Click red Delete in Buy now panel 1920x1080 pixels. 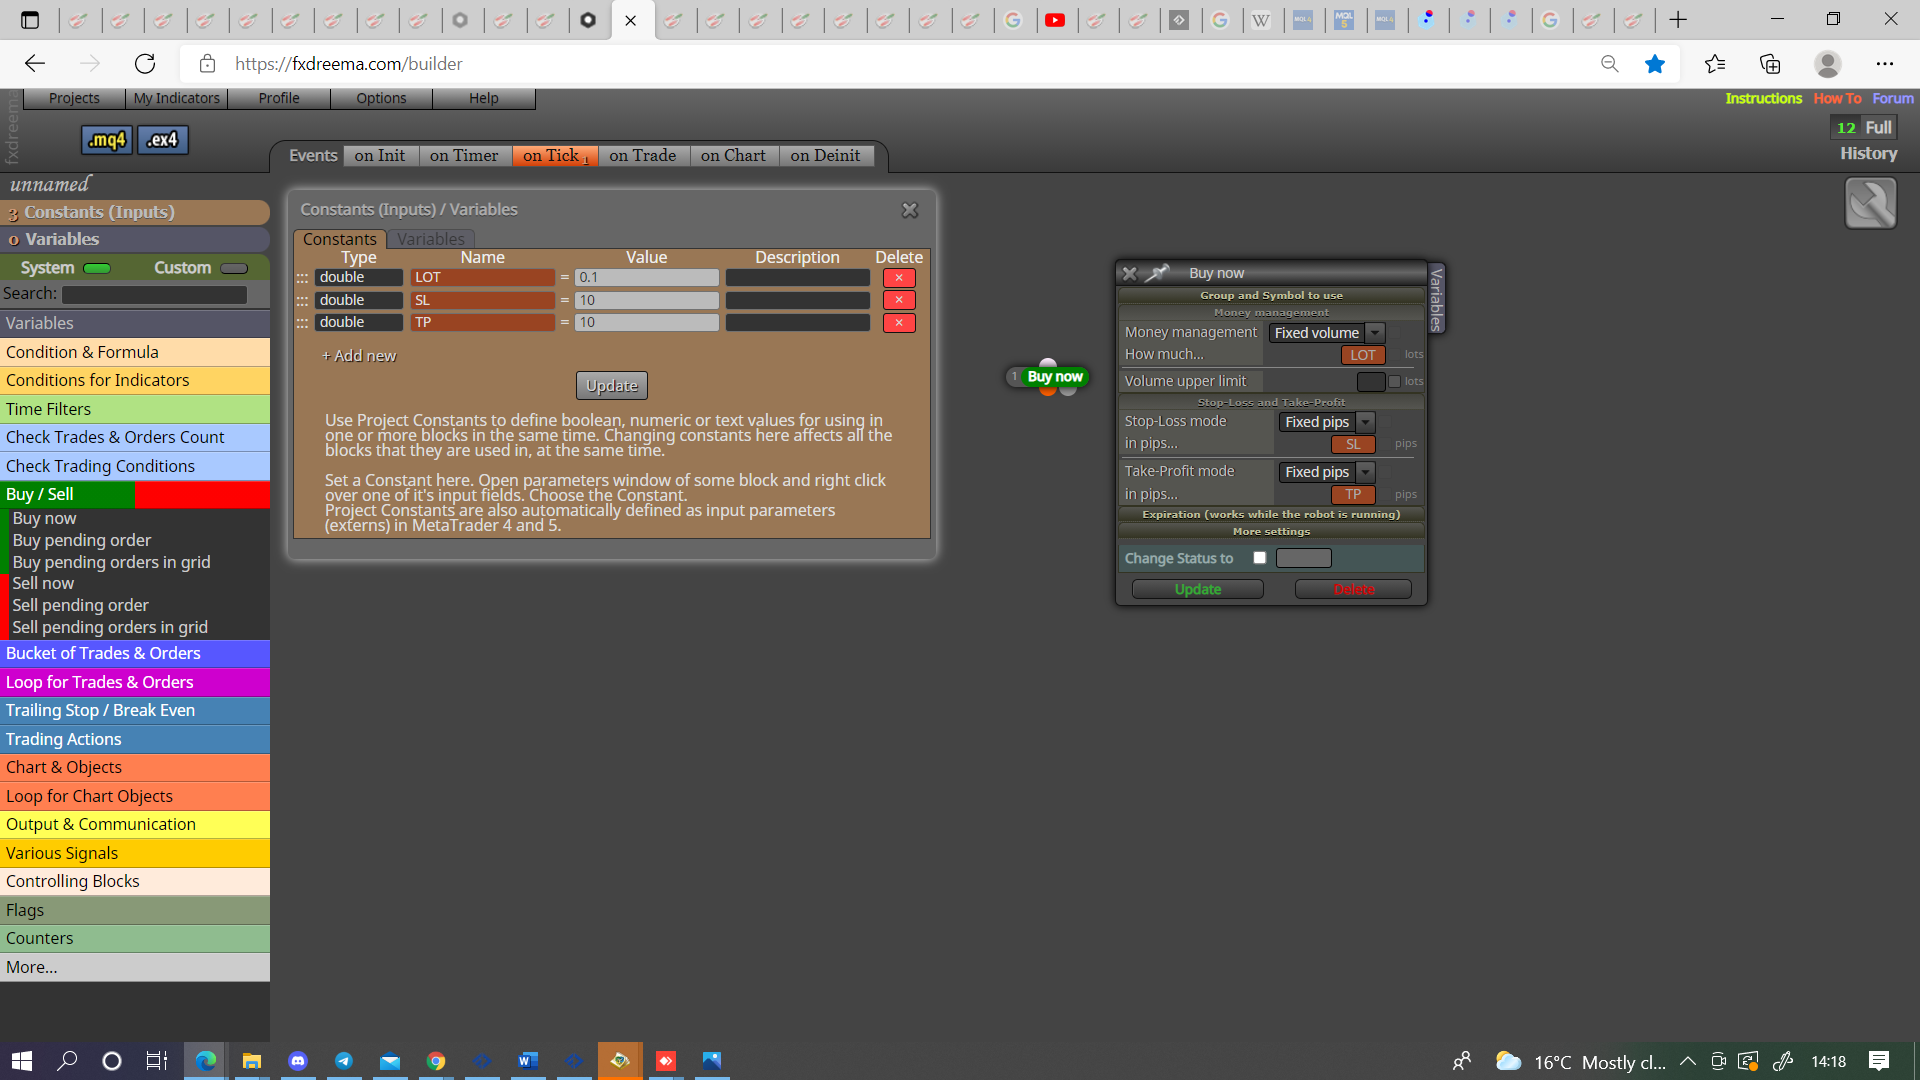point(1354,589)
